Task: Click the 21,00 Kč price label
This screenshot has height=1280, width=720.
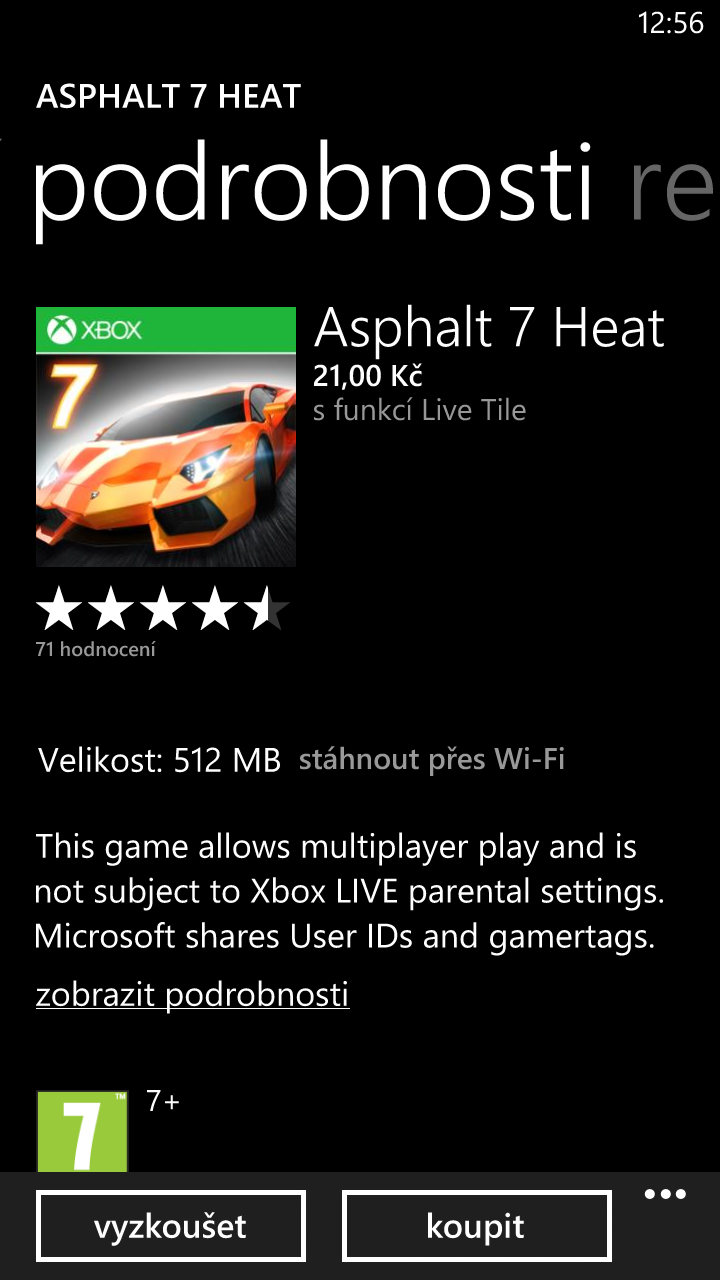Action: click(x=368, y=376)
